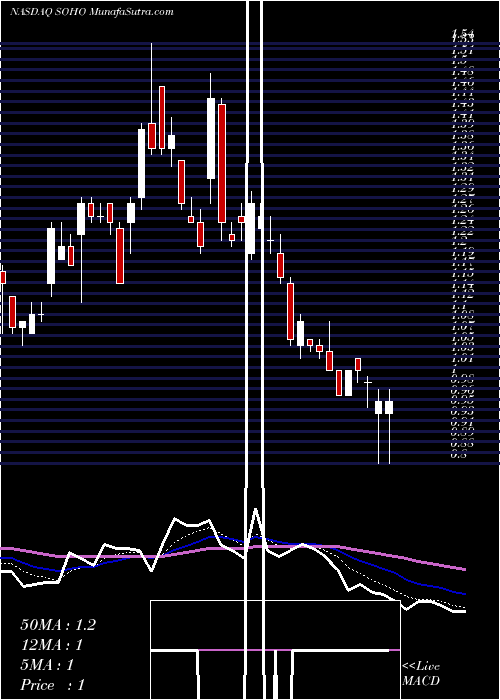Viewport: 500px width, 700px height.
Task: Click the 5MA : 1 label
Action: pos(46,665)
